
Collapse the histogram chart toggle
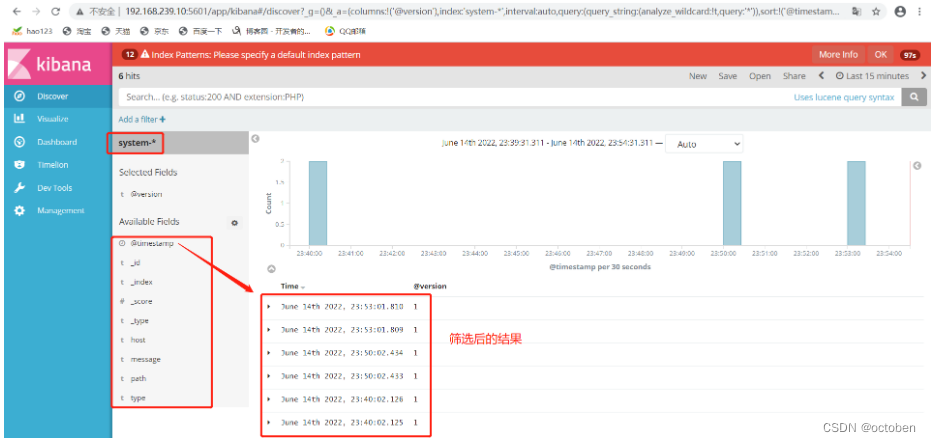[271, 269]
